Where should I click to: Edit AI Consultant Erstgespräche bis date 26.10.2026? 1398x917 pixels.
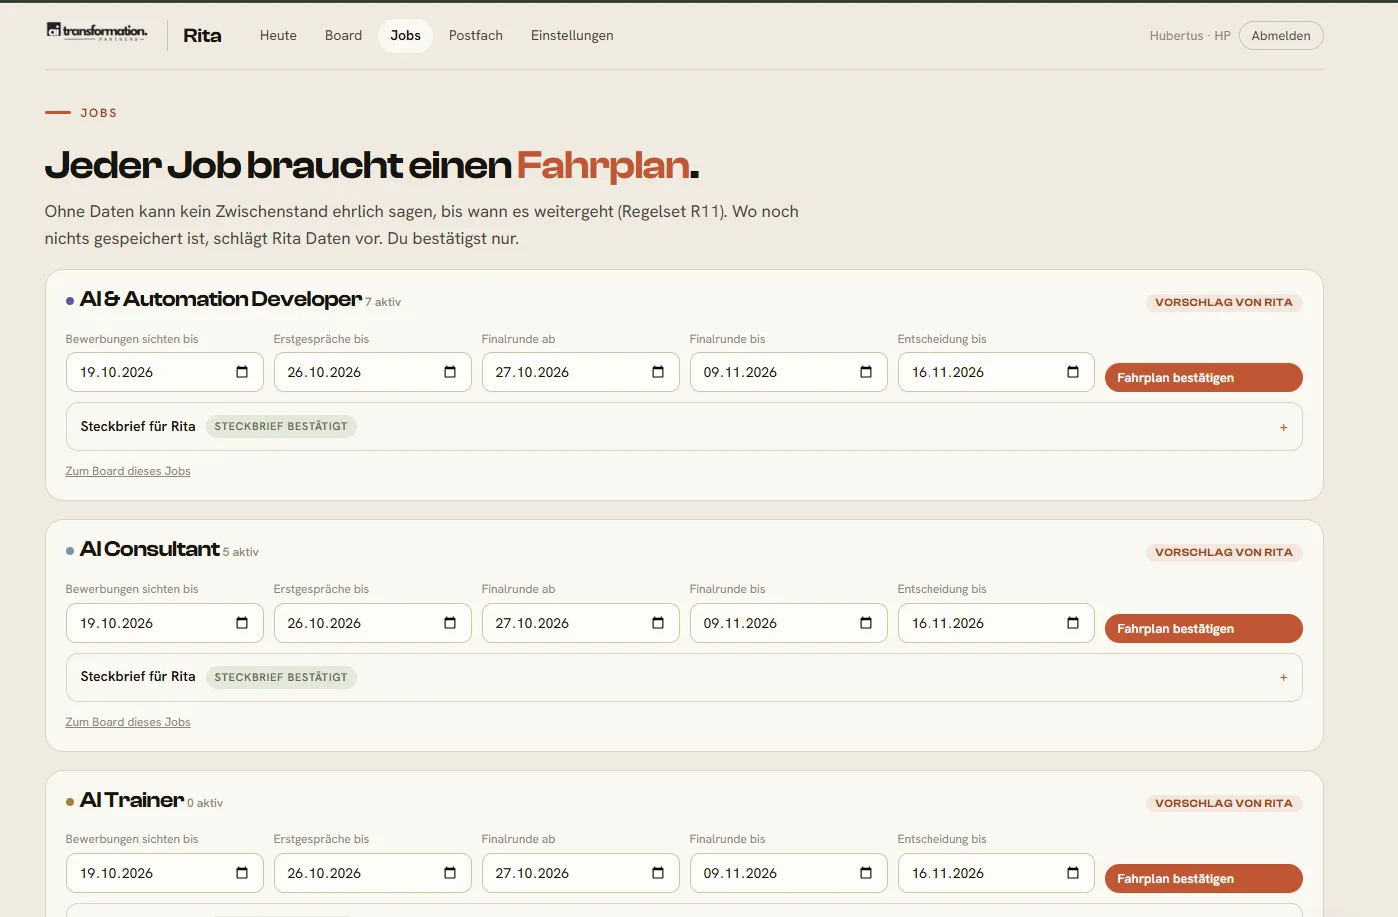point(373,623)
